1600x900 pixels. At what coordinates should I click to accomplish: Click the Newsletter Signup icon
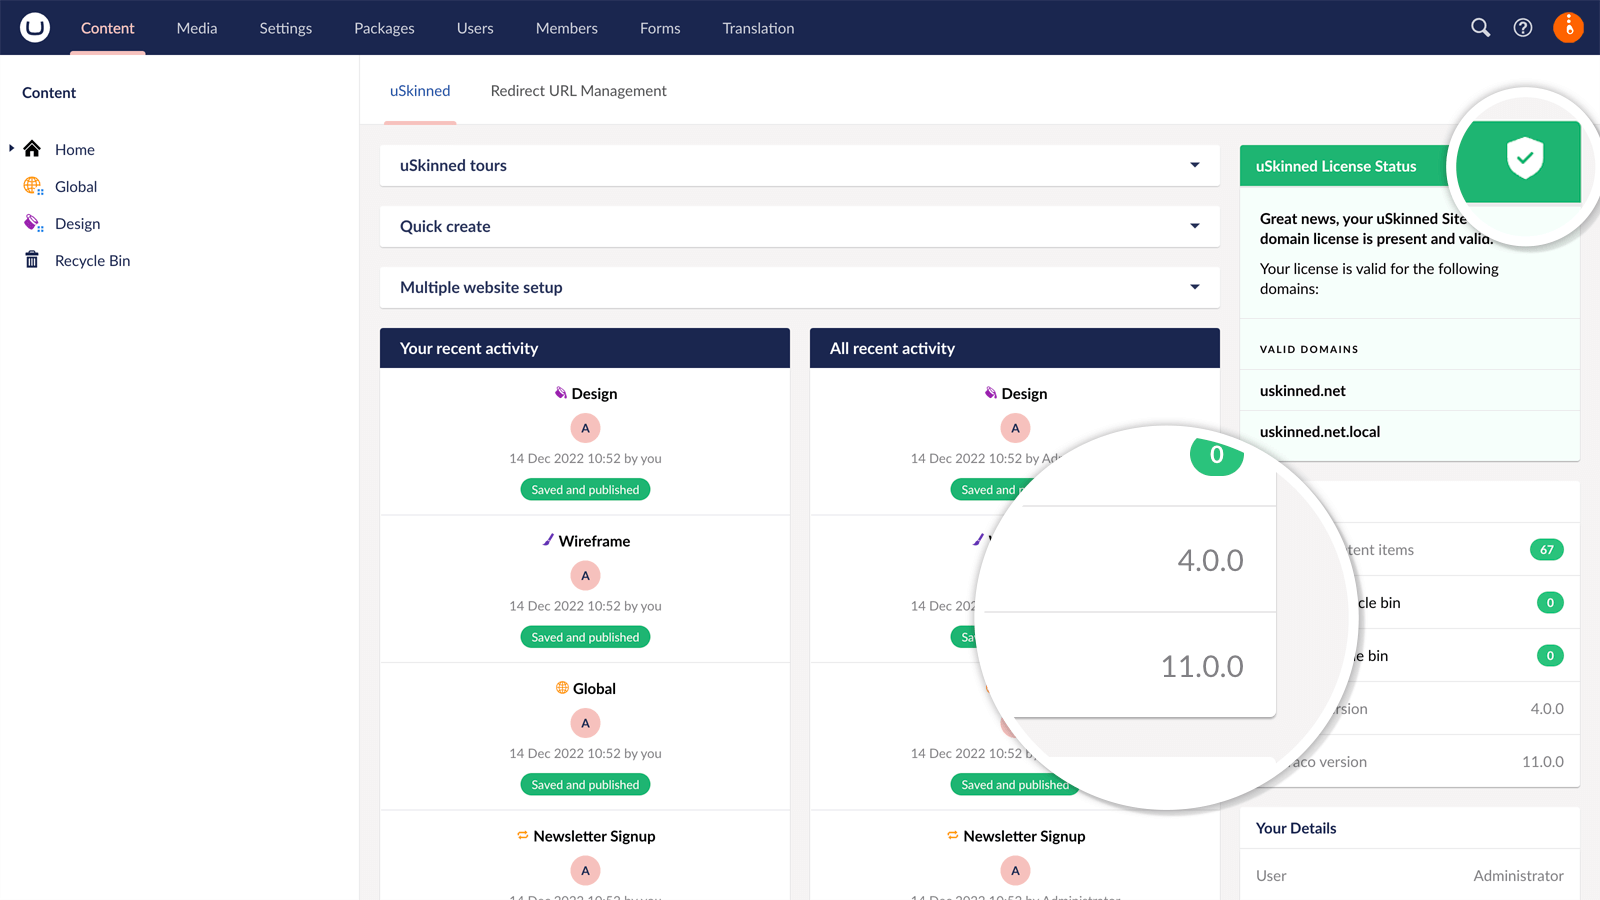click(521, 835)
